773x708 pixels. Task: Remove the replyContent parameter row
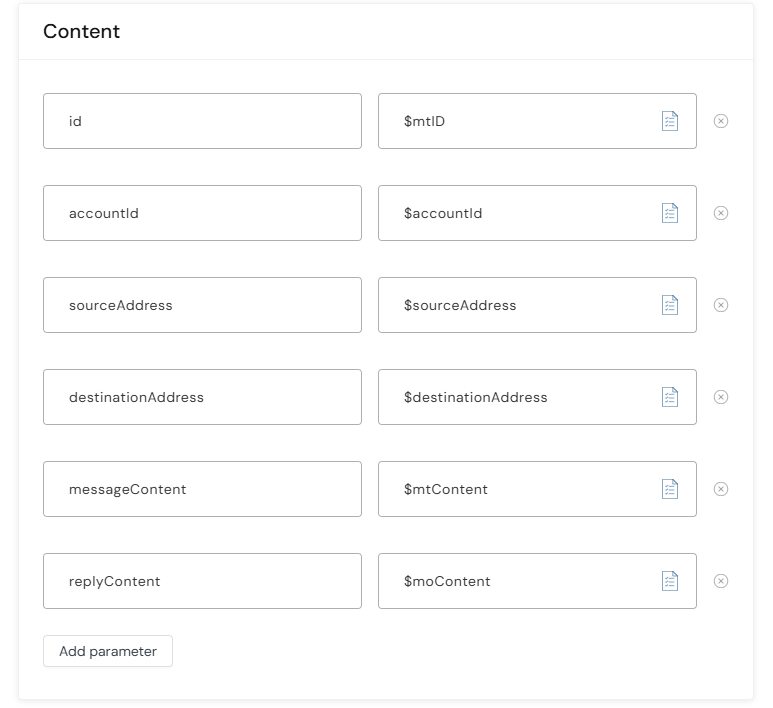click(721, 581)
